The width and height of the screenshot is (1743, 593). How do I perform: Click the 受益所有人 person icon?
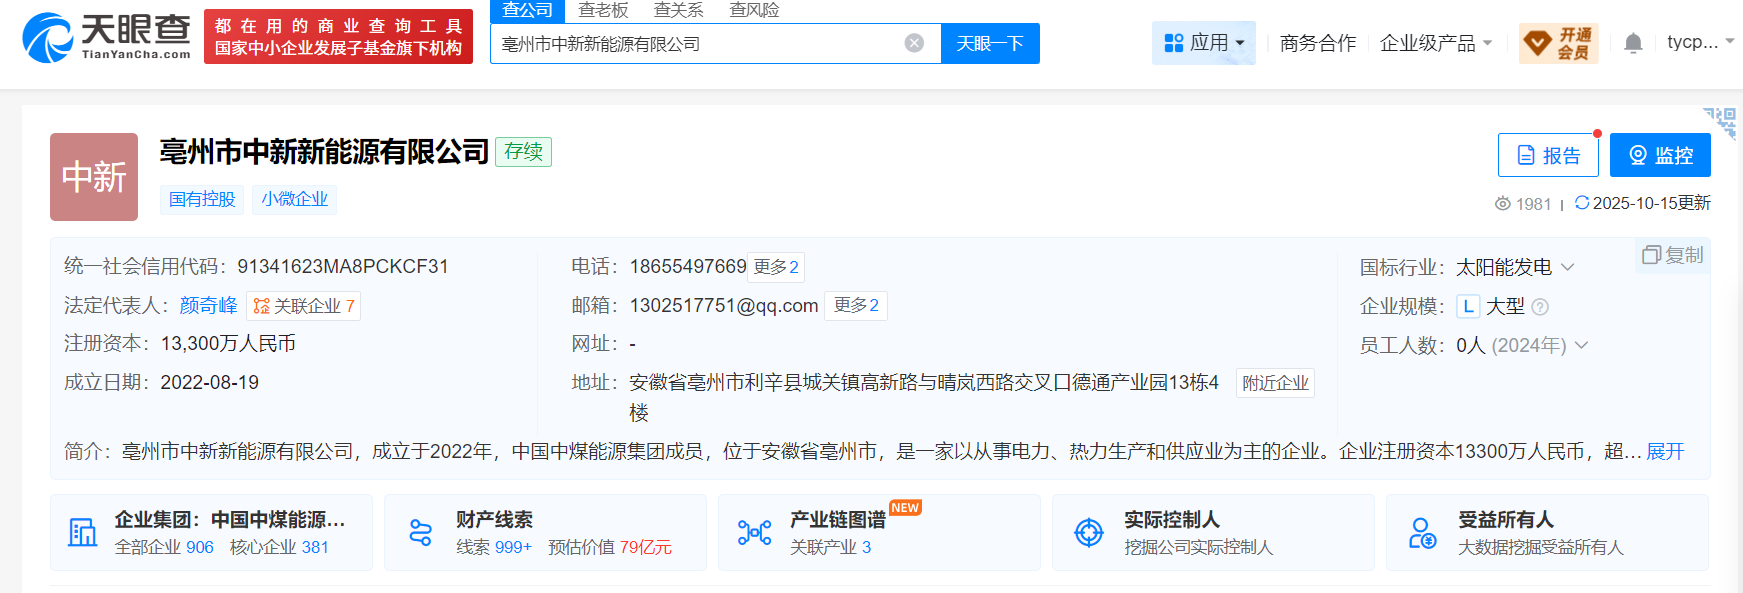[x=1422, y=533]
